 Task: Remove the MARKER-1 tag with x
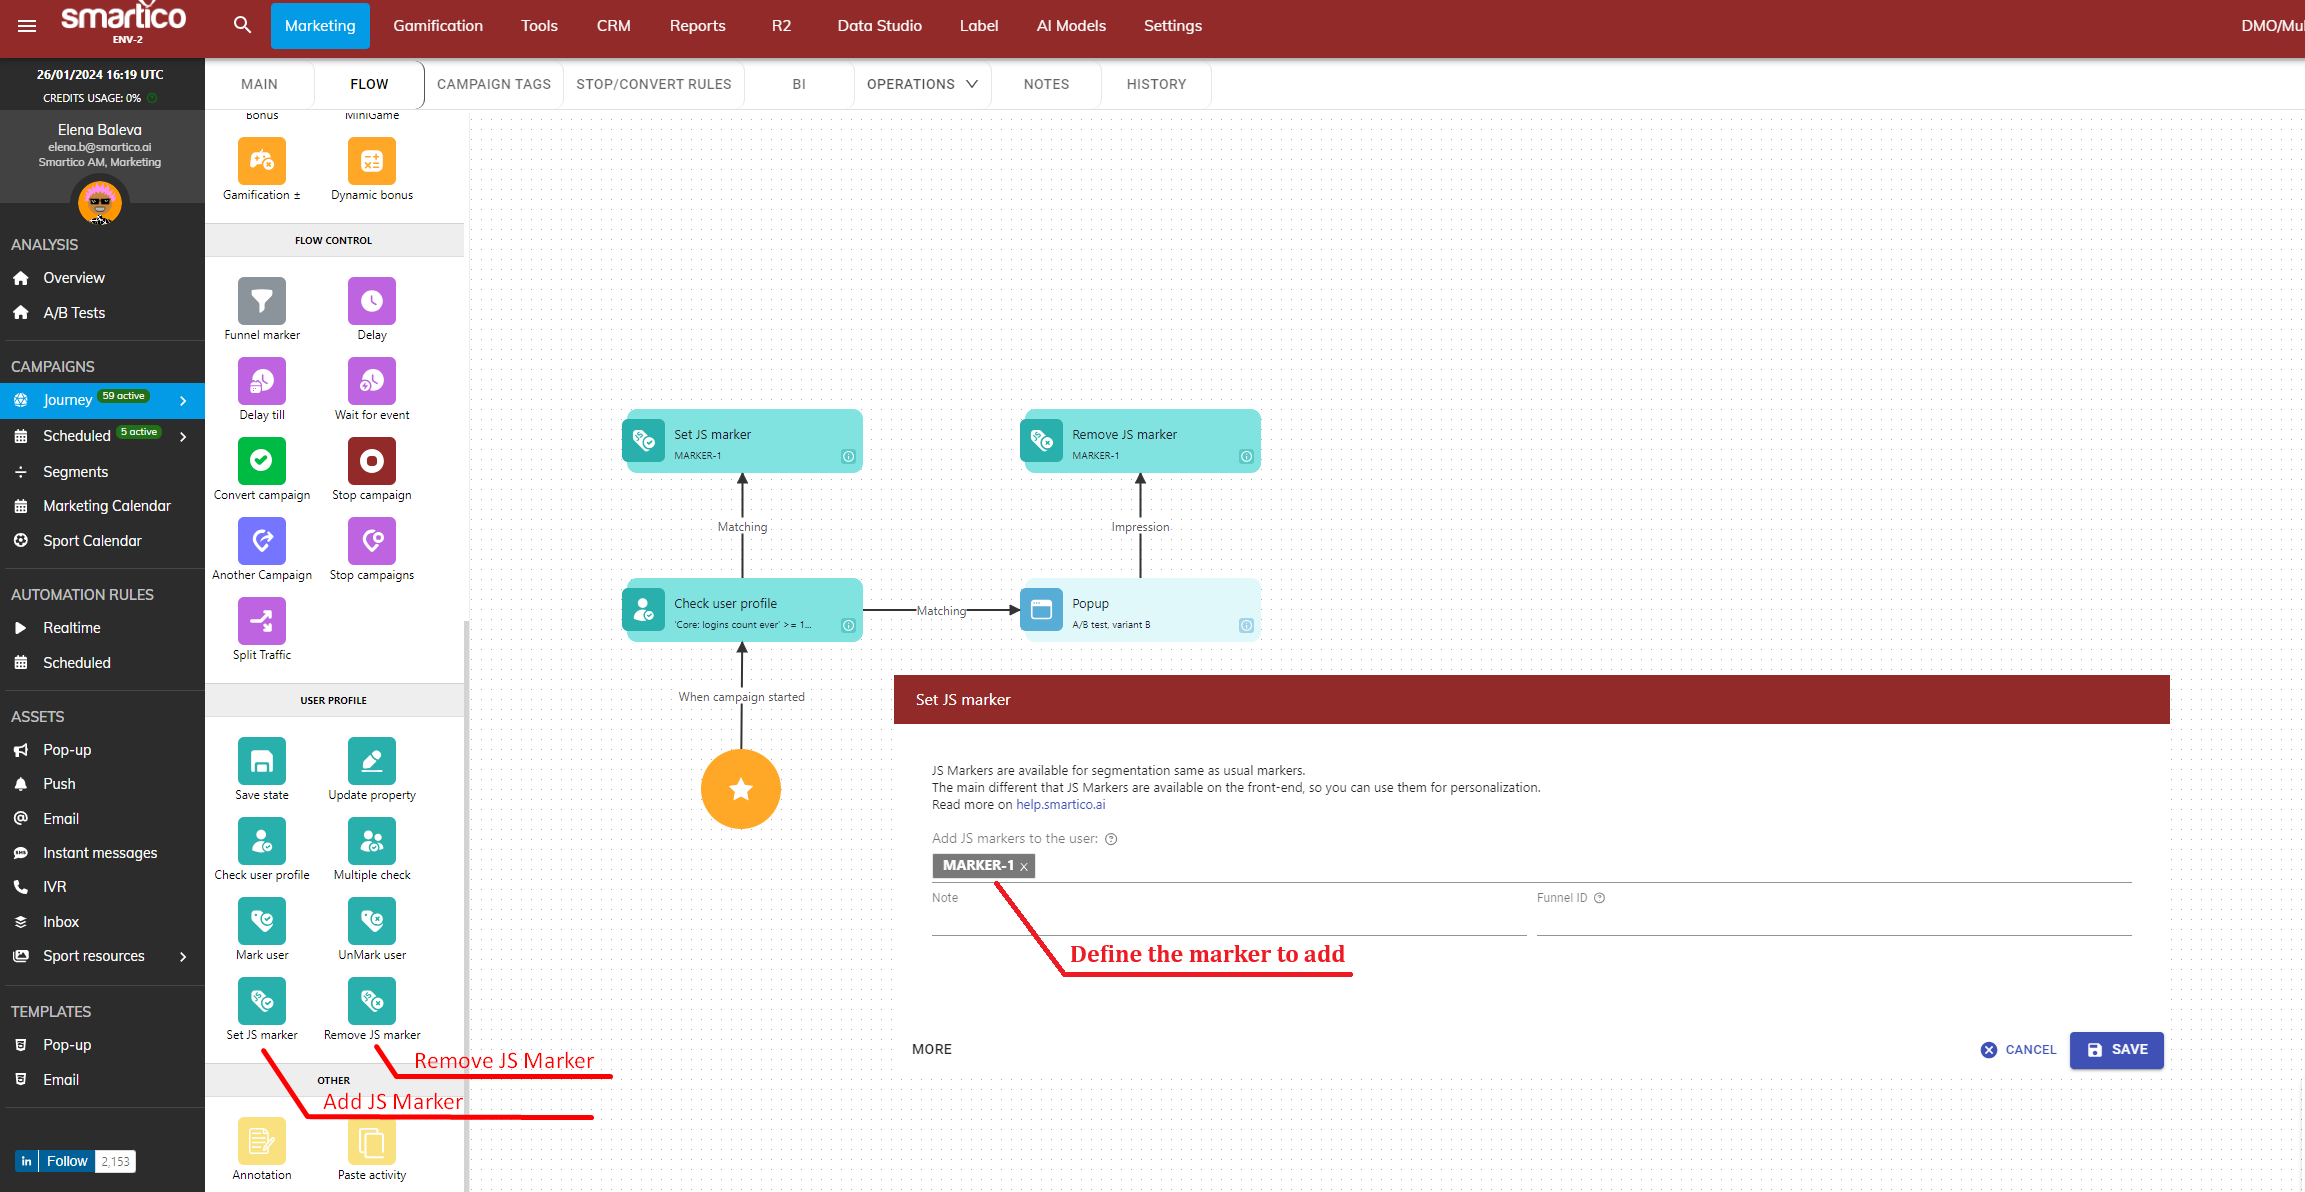1024,867
